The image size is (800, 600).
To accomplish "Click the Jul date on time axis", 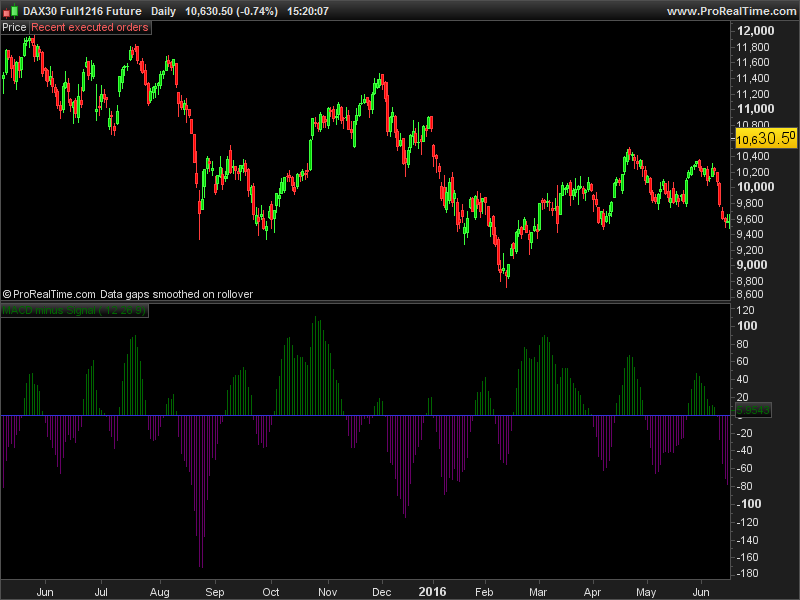I will (101, 592).
